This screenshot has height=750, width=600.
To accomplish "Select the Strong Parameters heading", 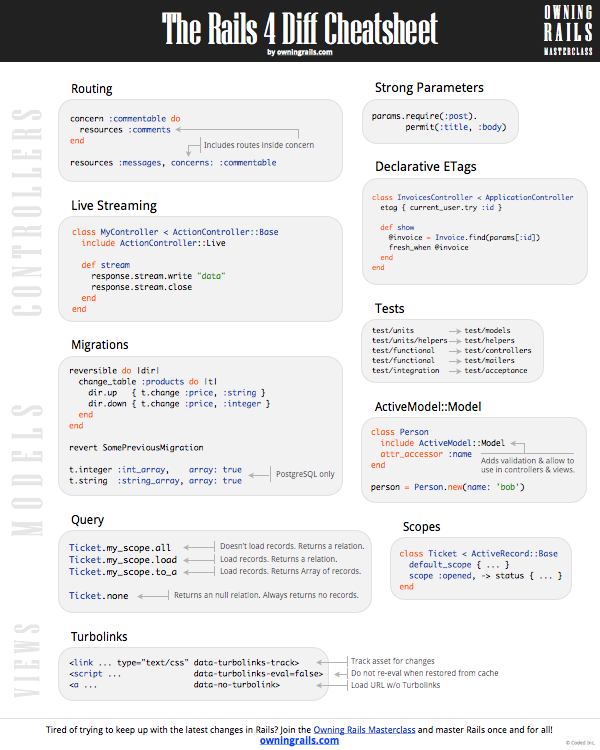I will pyautogui.click(x=429, y=88).
